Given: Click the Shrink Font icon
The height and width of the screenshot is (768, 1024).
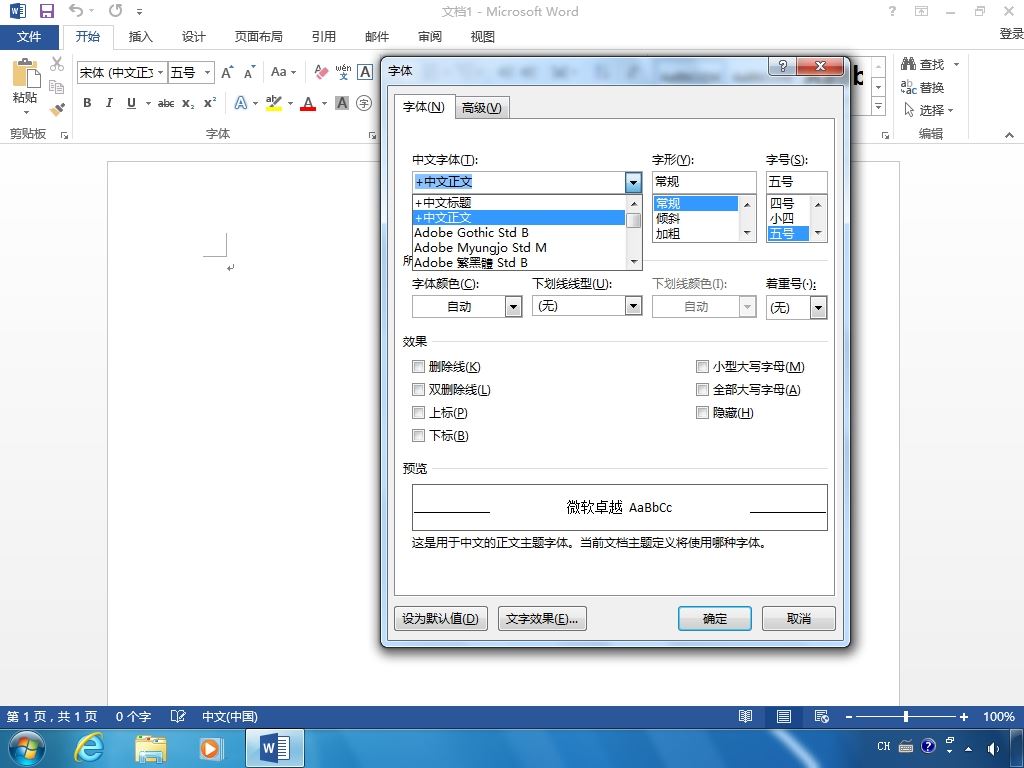Looking at the screenshot, I should [249, 72].
